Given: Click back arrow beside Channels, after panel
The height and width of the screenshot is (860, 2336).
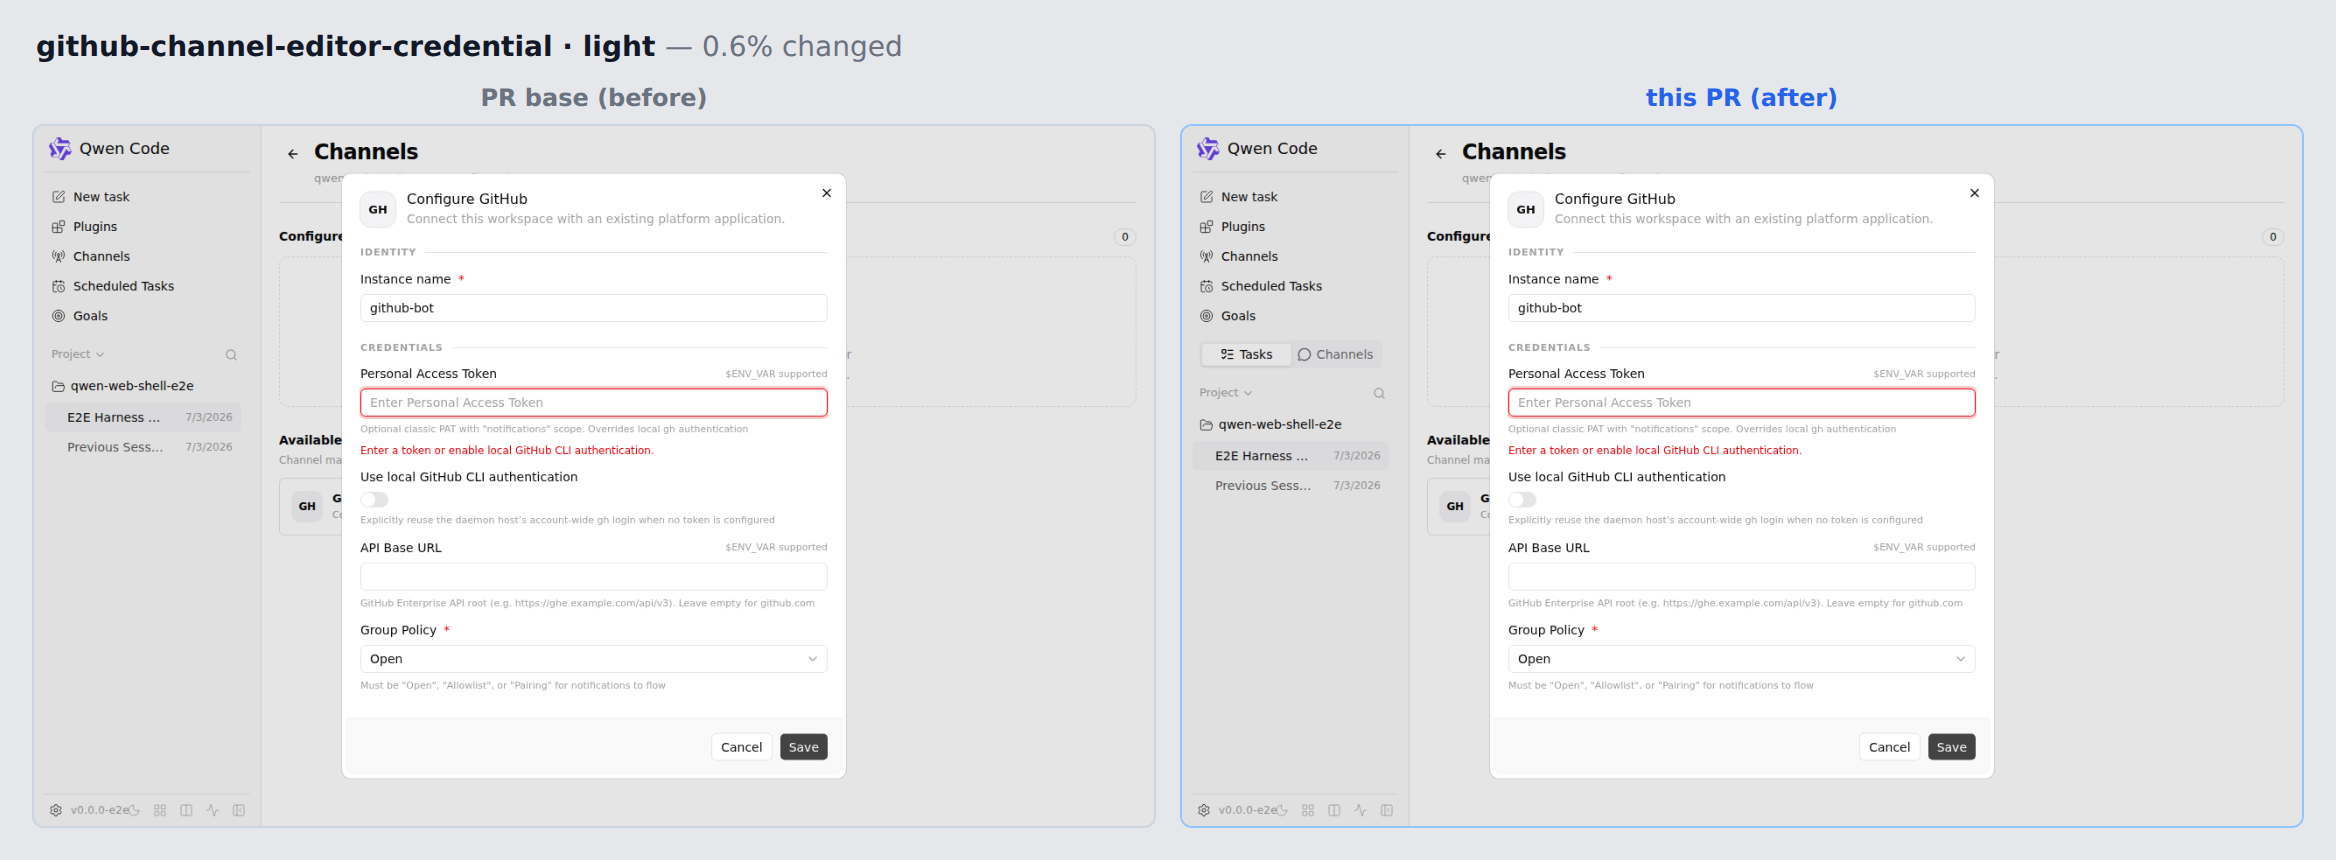Looking at the screenshot, I should pyautogui.click(x=1441, y=154).
